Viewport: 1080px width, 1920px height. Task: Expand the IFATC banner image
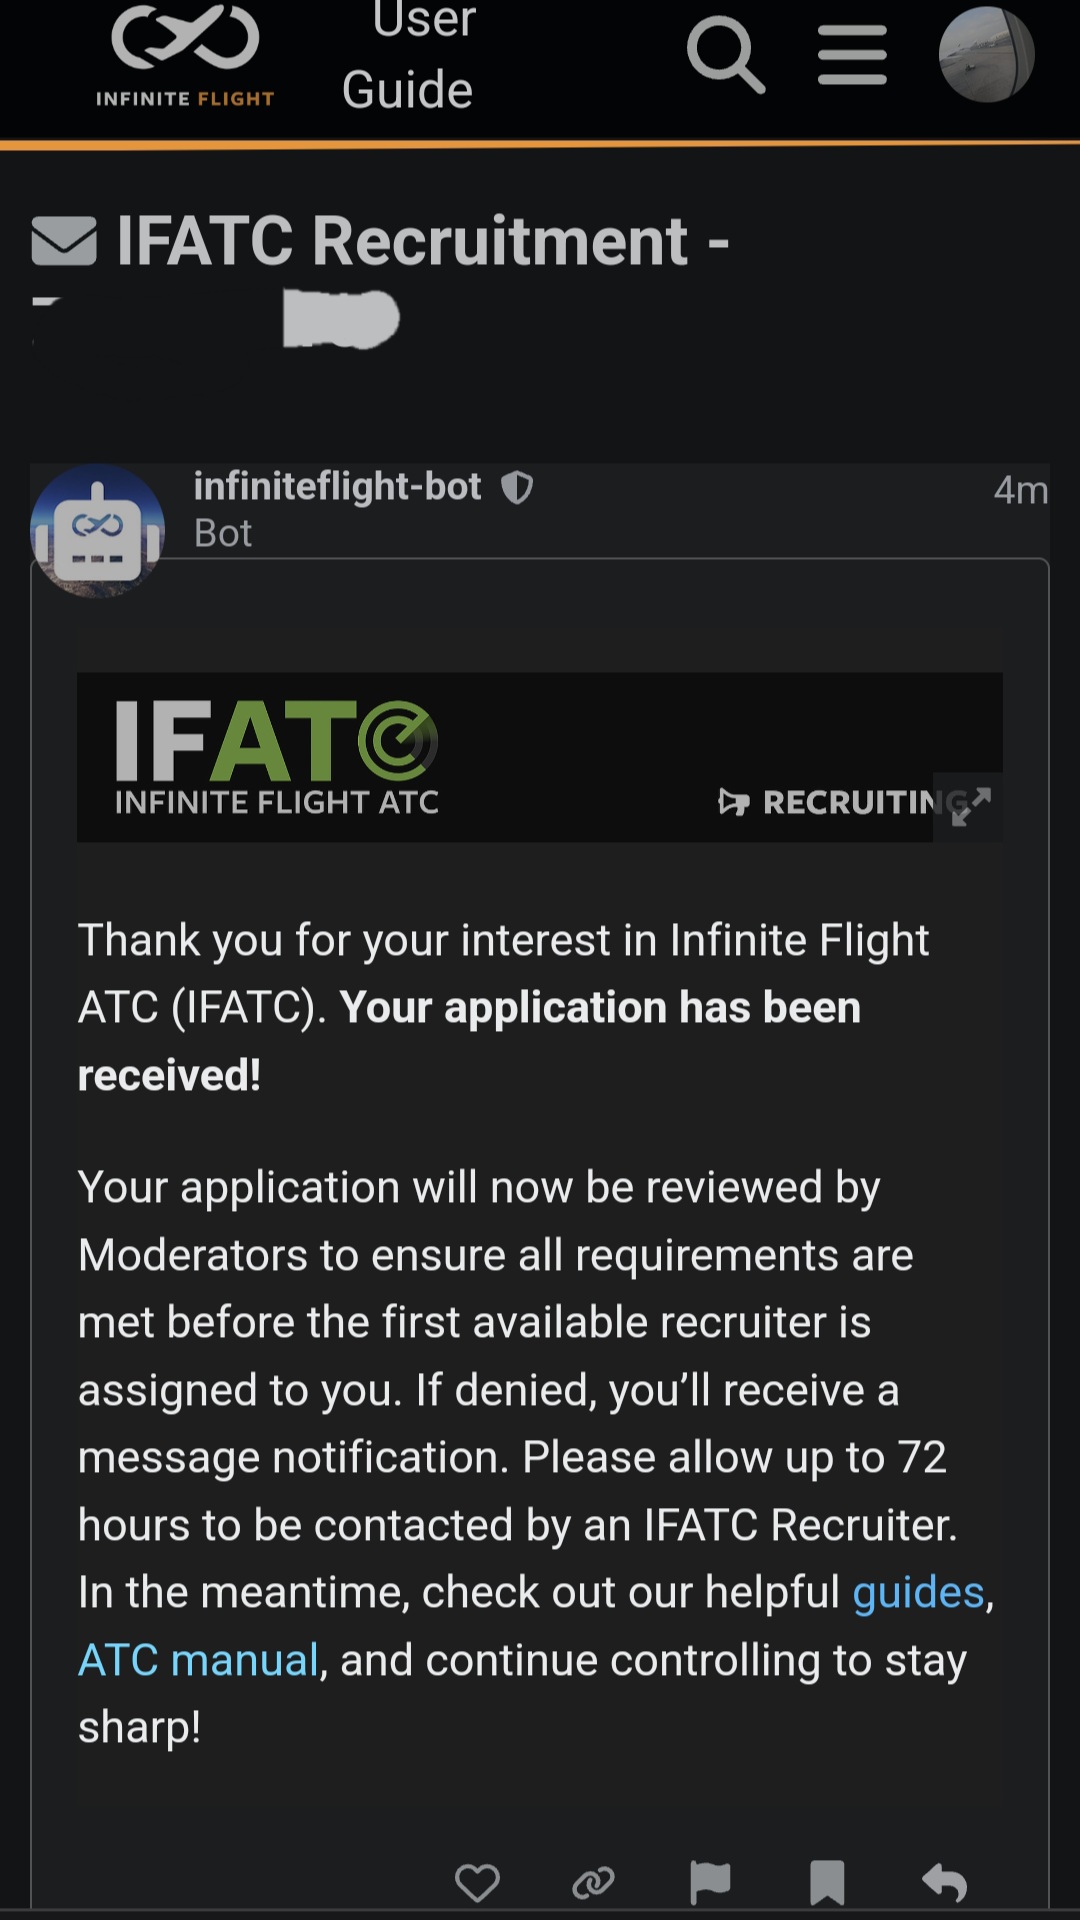969,806
